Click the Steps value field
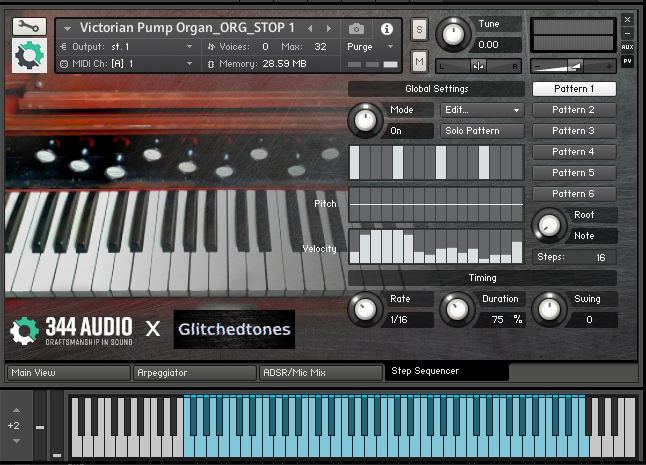The height and width of the screenshot is (465, 646). [x=599, y=257]
